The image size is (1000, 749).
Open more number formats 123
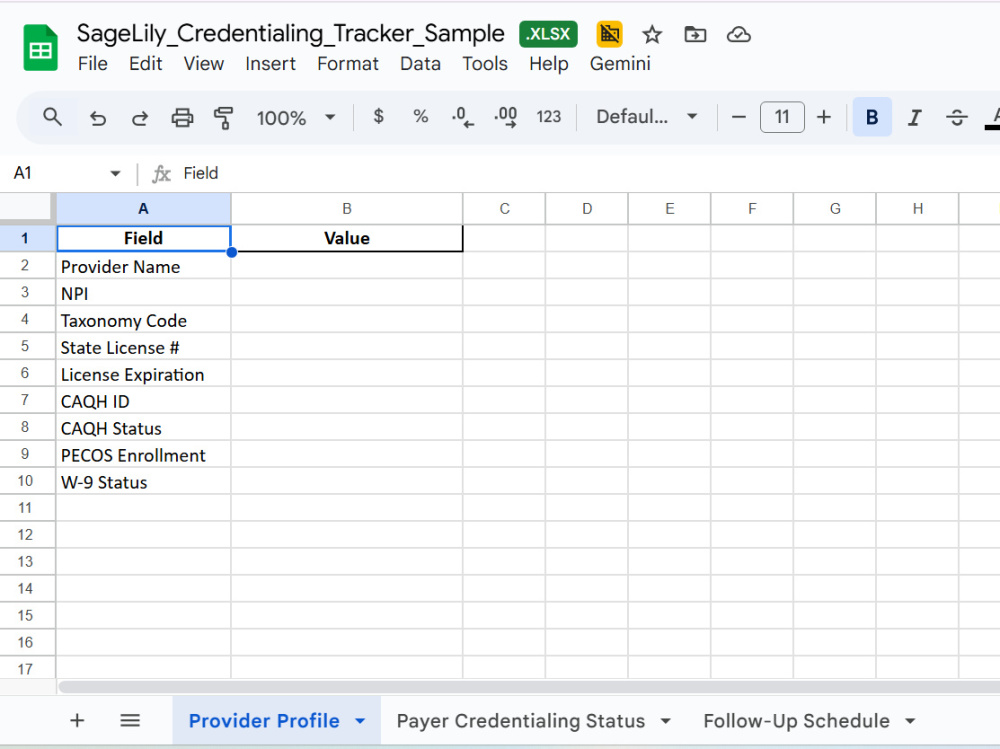click(548, 117)
